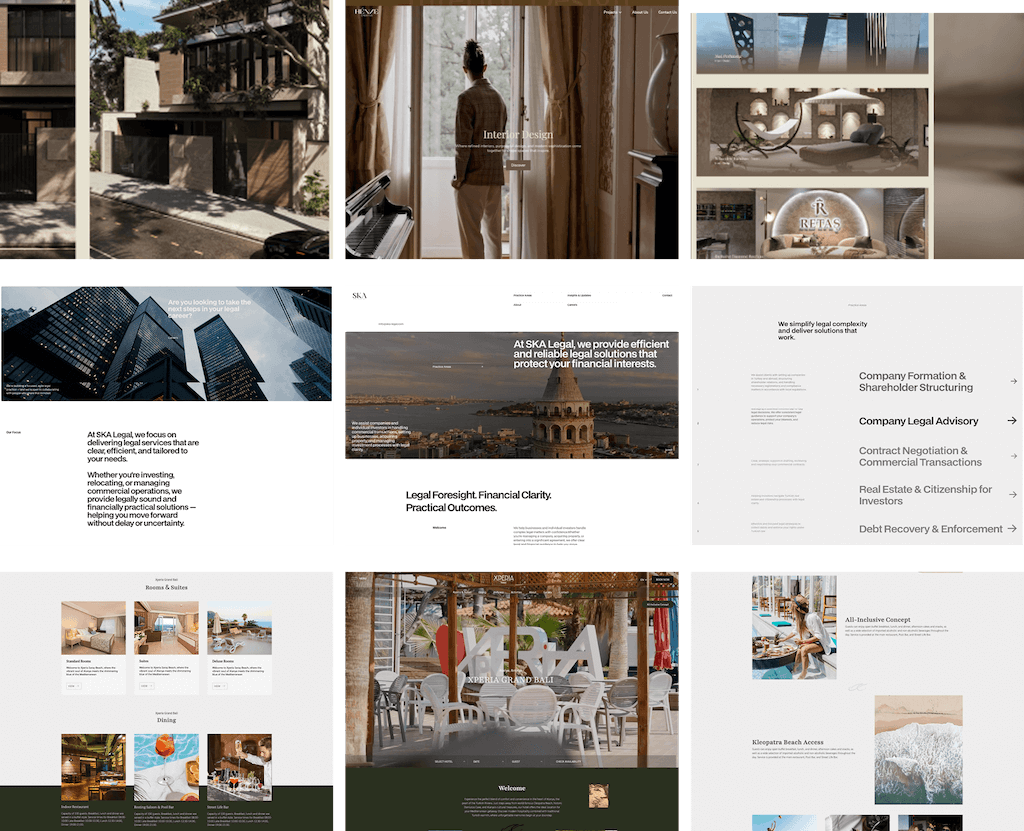Screen dimensions: 1024x831
Task: Click the Retaş lobby project image
Action: pyautogui.click(x=811, y=223)
